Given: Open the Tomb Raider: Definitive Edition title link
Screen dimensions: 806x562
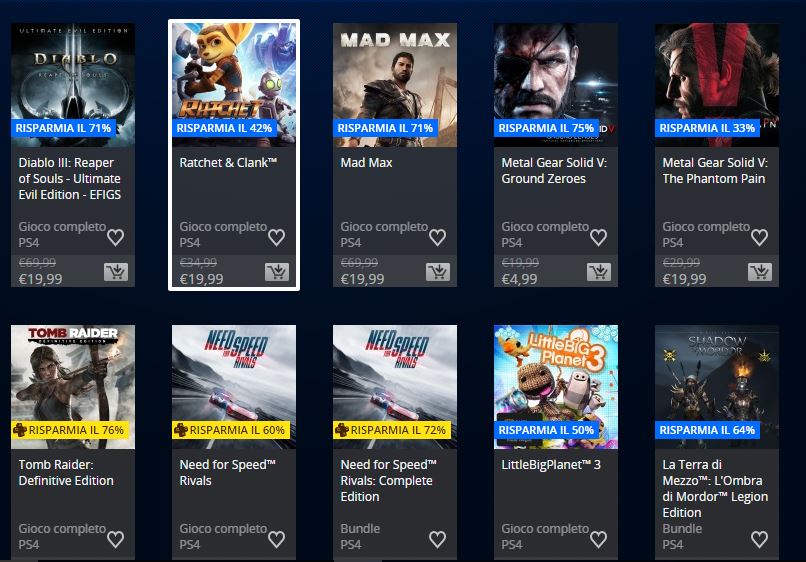Looking at the screenshot, I should 66,473.
